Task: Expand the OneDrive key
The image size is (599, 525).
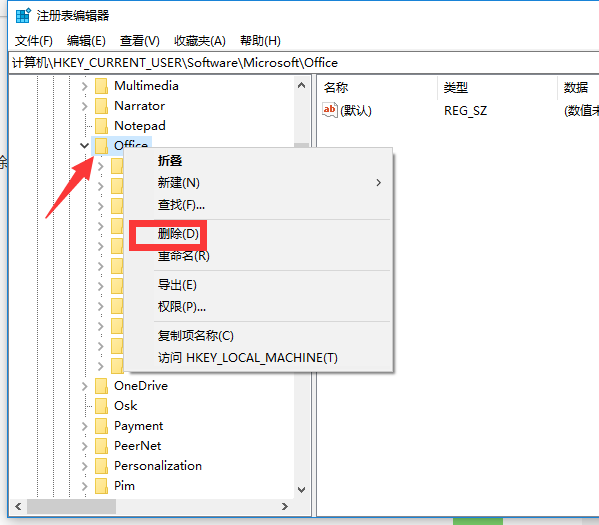Action: pos(84,386)
